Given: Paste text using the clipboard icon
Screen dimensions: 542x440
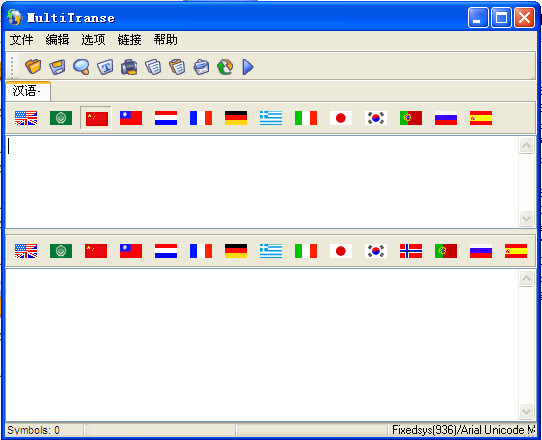Looking at the screenshot, I should point(177,67).
